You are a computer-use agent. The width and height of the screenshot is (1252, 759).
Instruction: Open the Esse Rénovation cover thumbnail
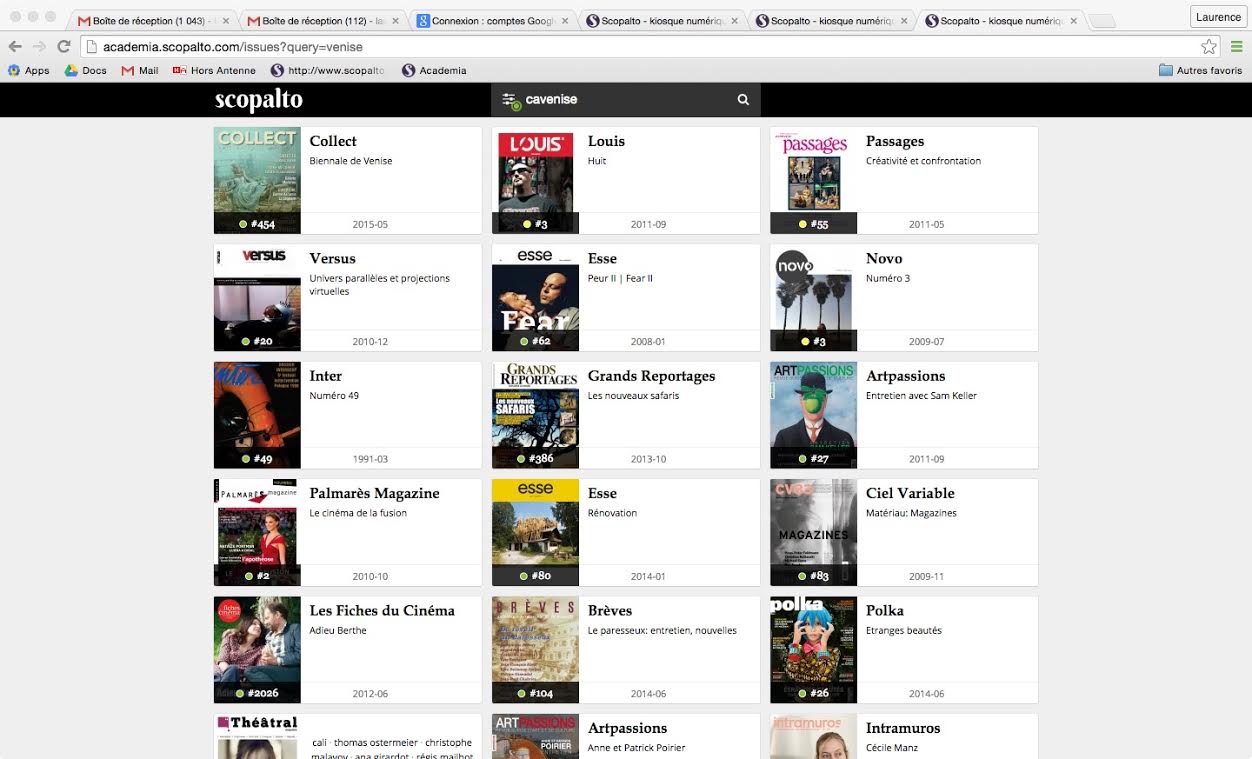click(x=535, y=533)
